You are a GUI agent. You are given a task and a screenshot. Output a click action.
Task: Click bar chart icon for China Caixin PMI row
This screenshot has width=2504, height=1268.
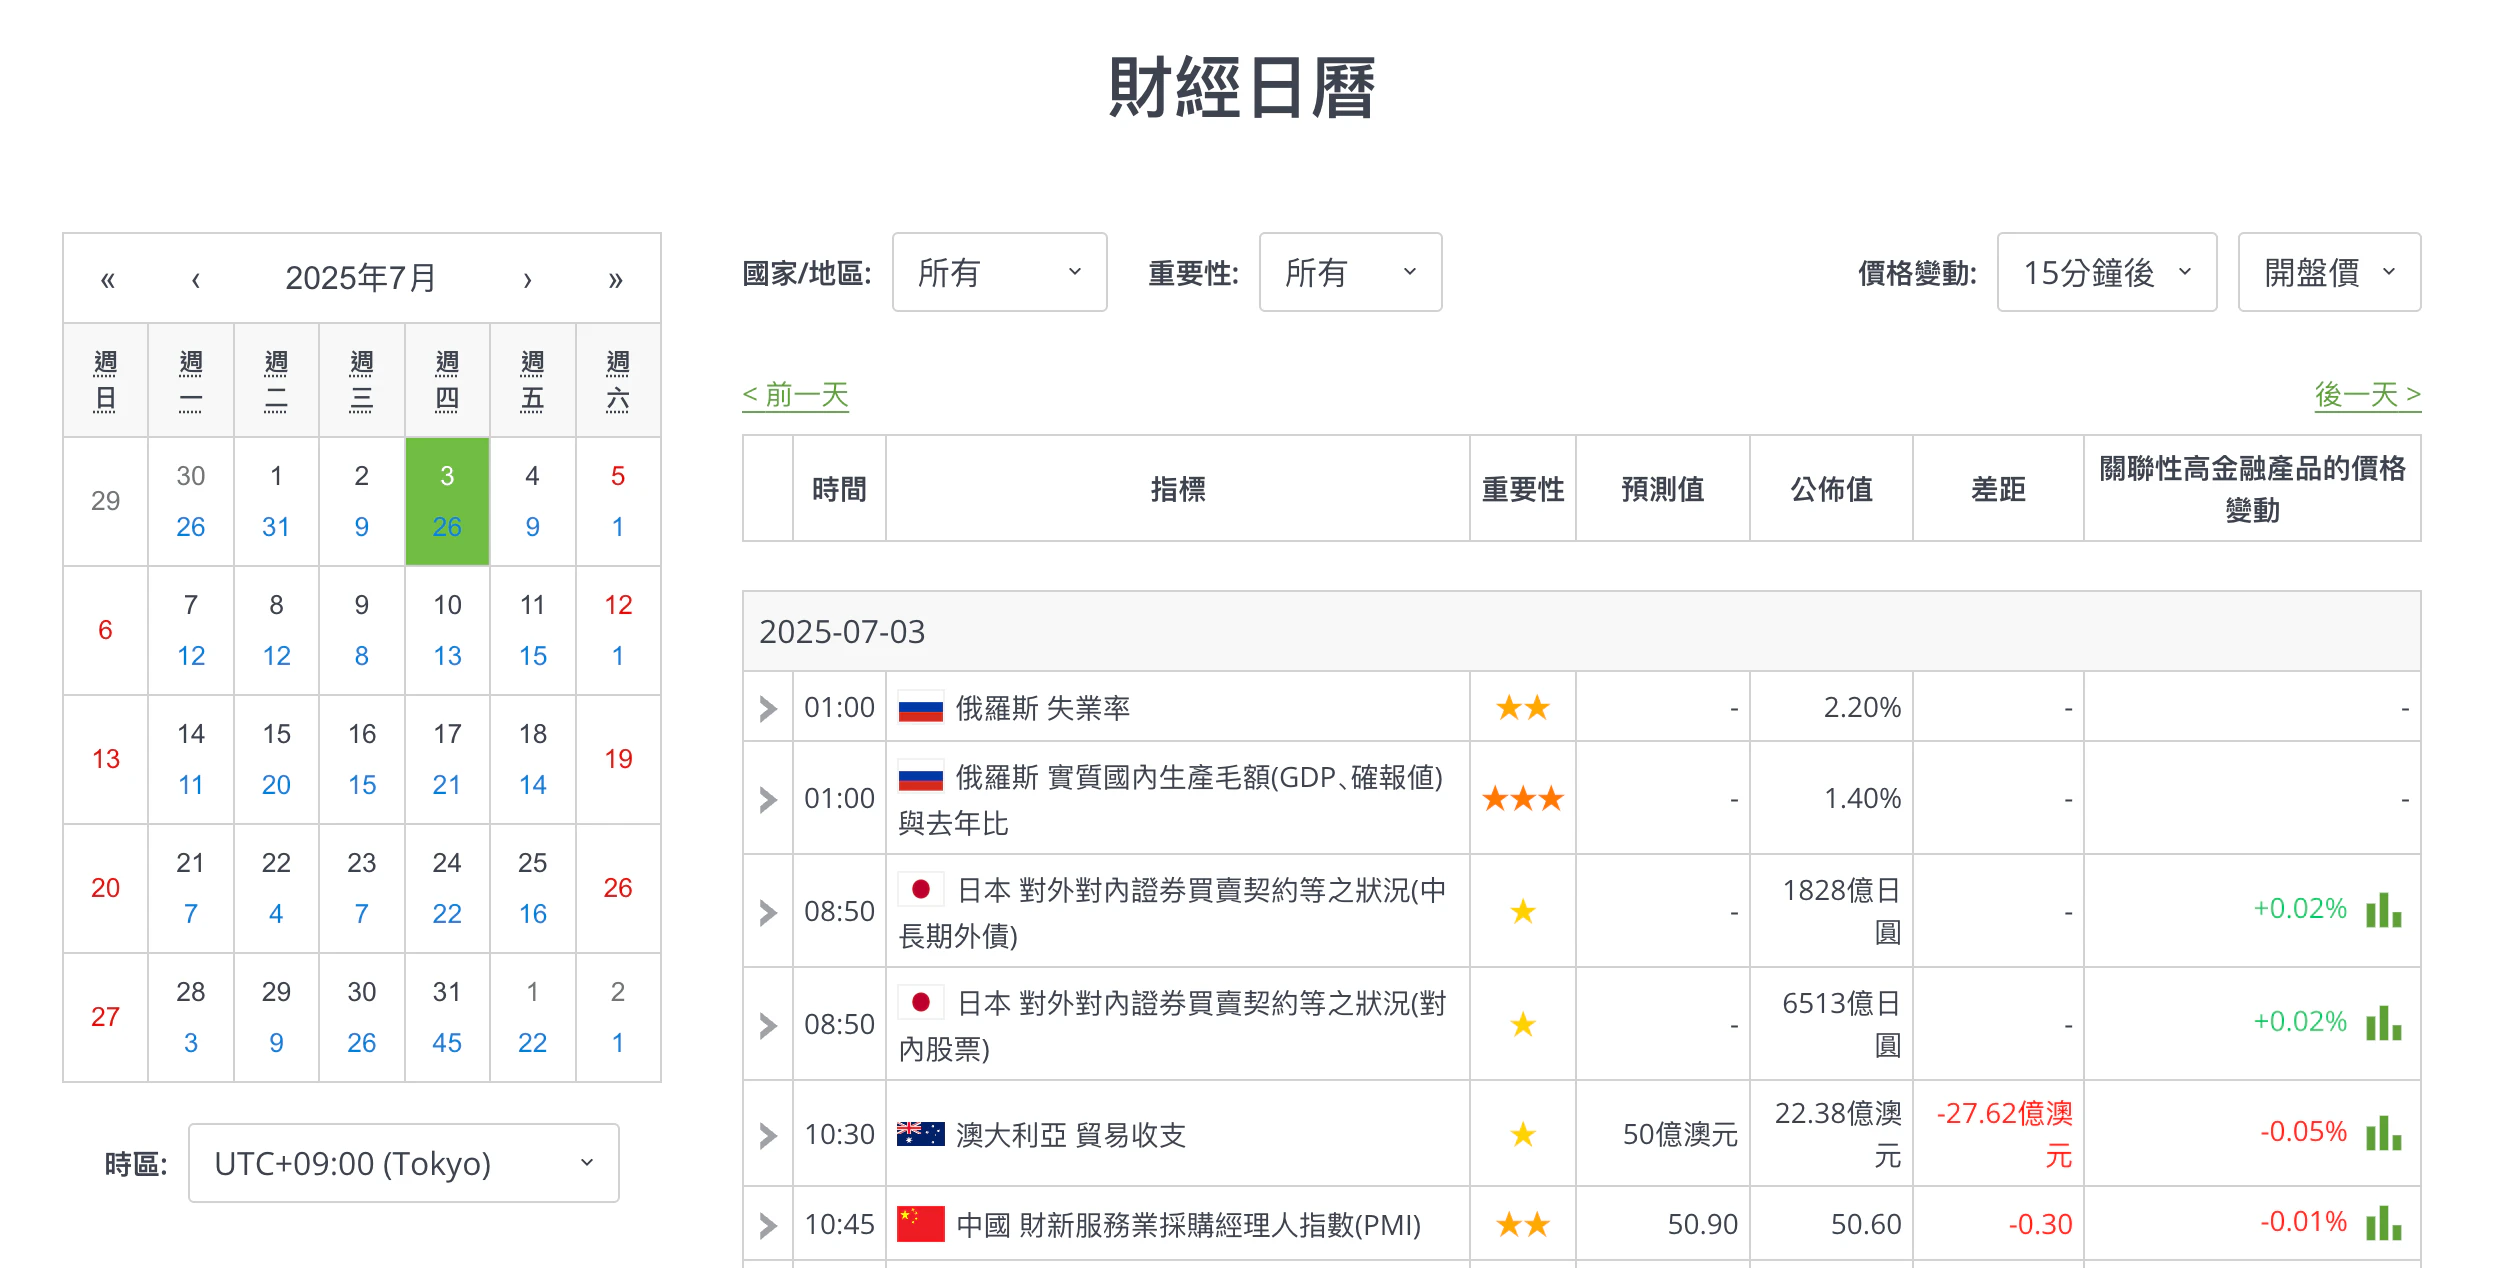click(x=2383, y=1223)
